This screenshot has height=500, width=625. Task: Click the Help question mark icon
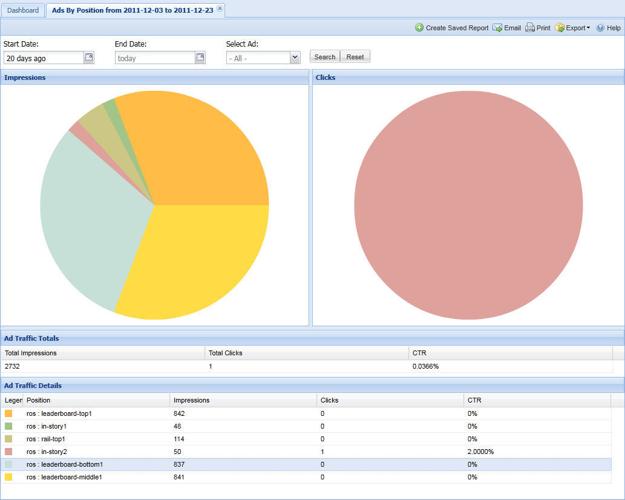click(601, 28)
